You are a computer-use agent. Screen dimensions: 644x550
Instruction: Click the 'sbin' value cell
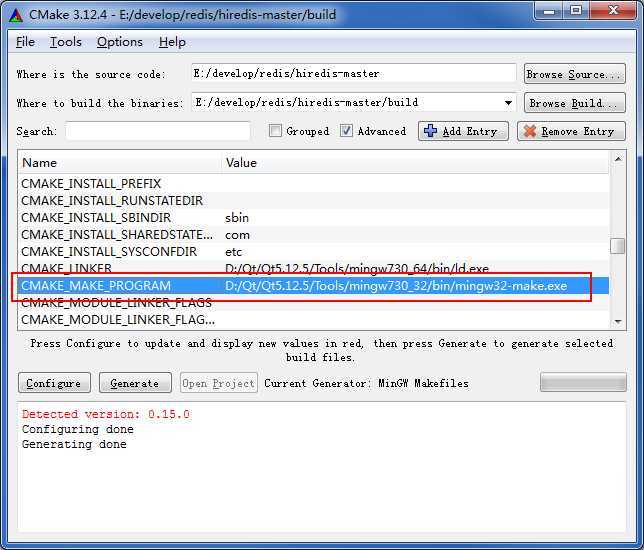tap(237, 218)
